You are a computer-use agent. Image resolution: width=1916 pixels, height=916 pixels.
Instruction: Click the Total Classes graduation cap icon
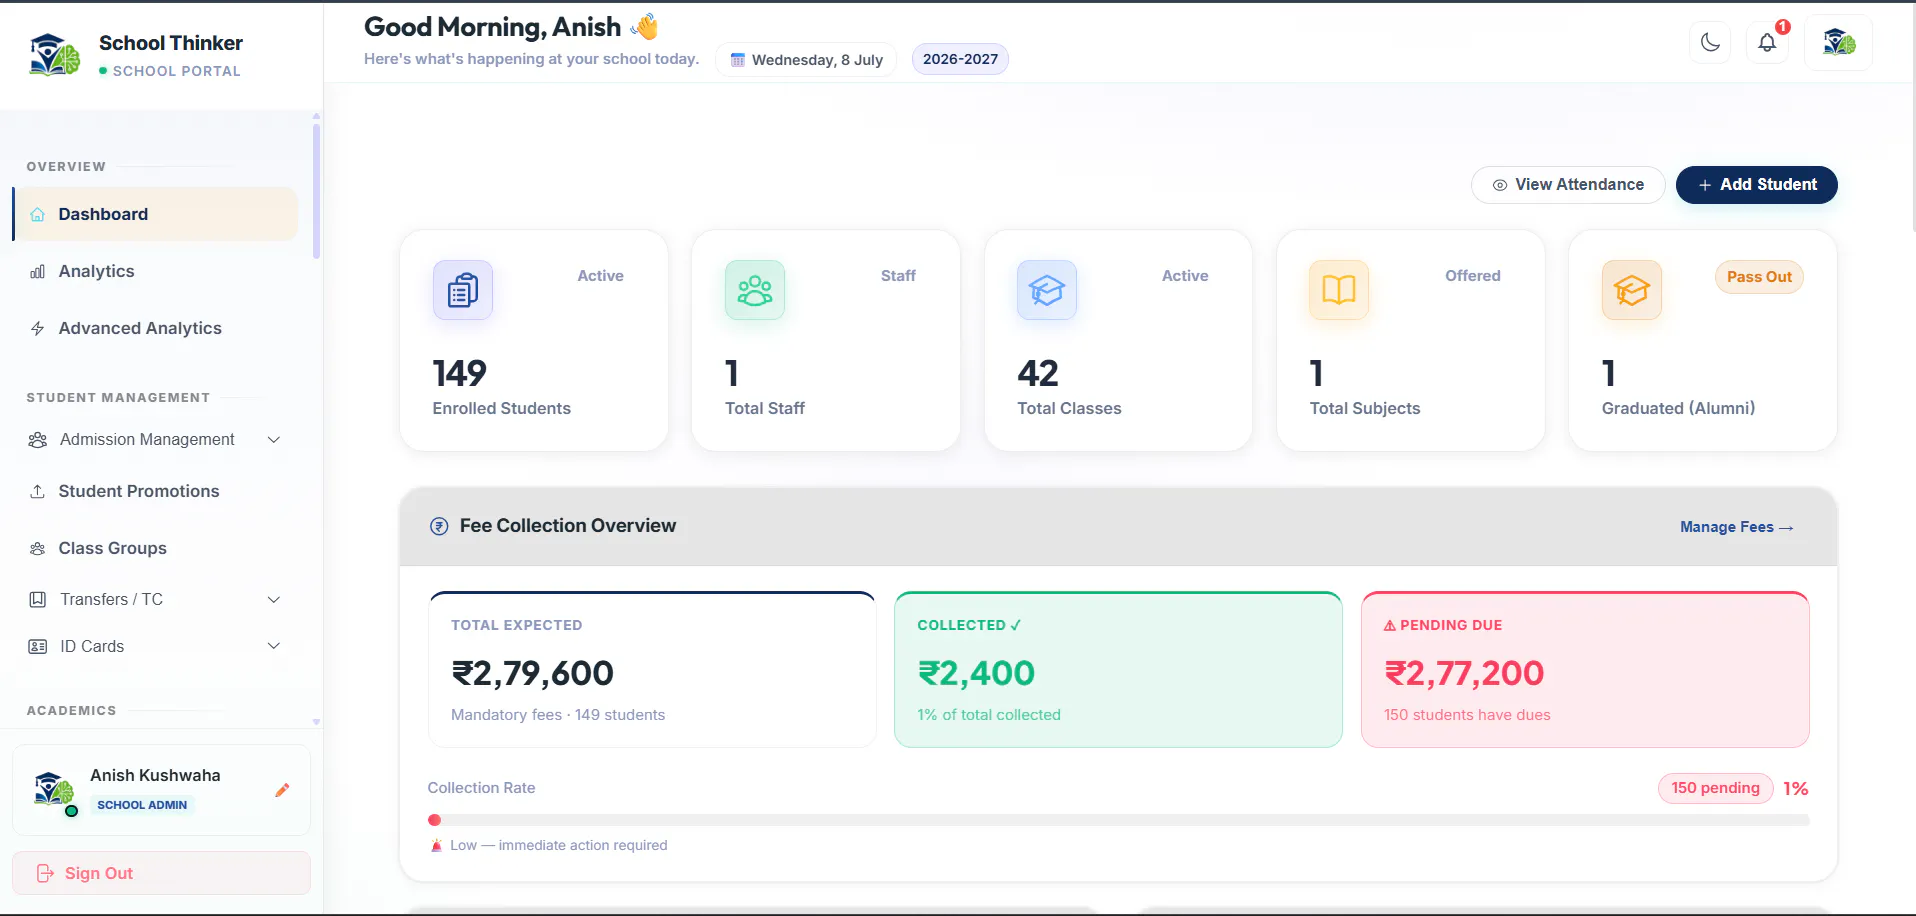pos(1047,290)
